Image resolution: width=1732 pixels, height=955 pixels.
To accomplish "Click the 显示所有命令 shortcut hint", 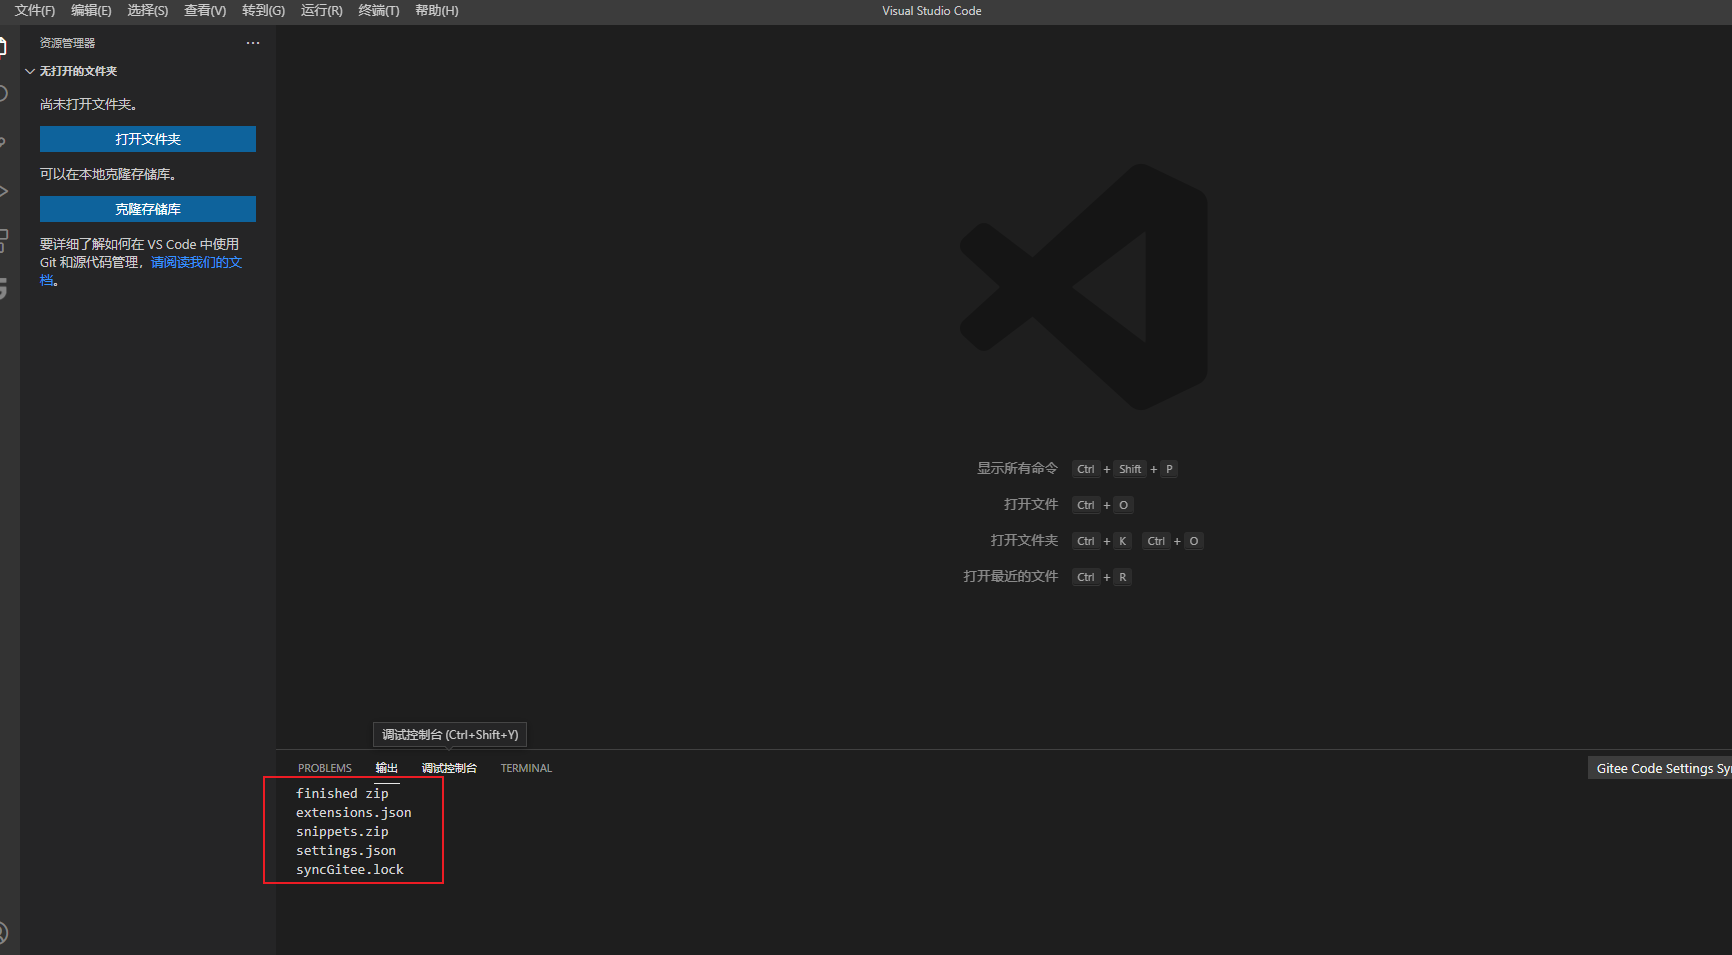I will (1017, 468).
